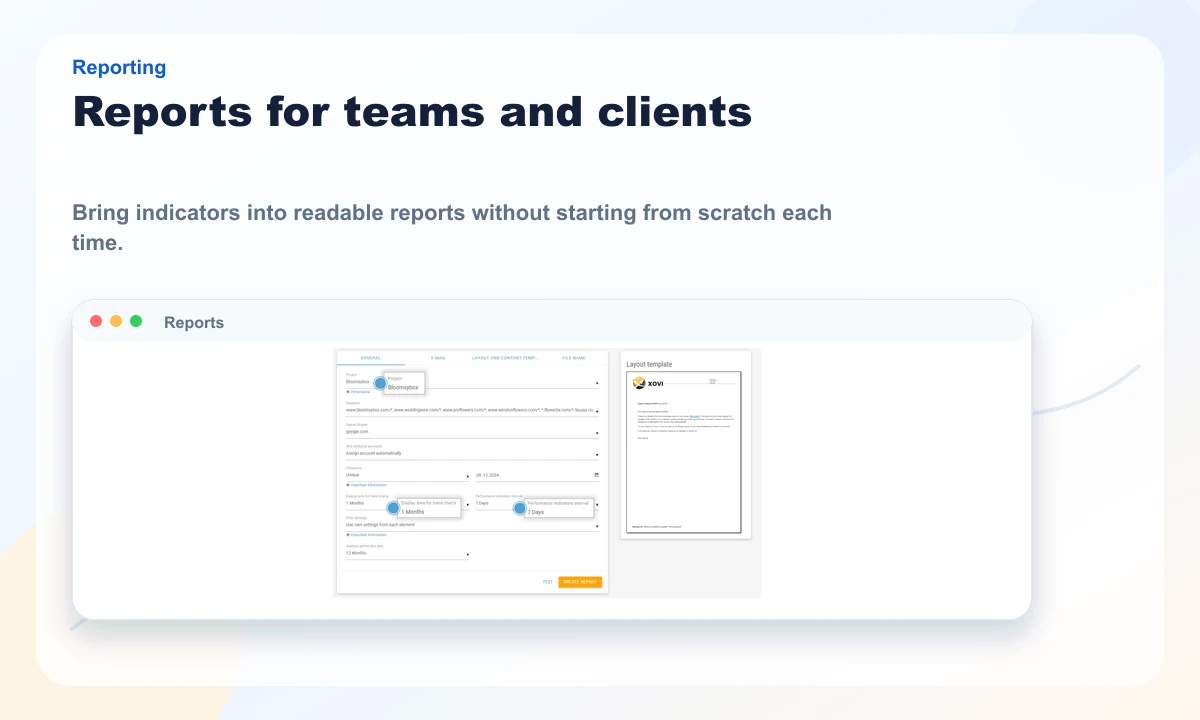The height and width of the screenshot is (720, 1200).
Task: Open the E-Mail tab
Action: [438, 357]
